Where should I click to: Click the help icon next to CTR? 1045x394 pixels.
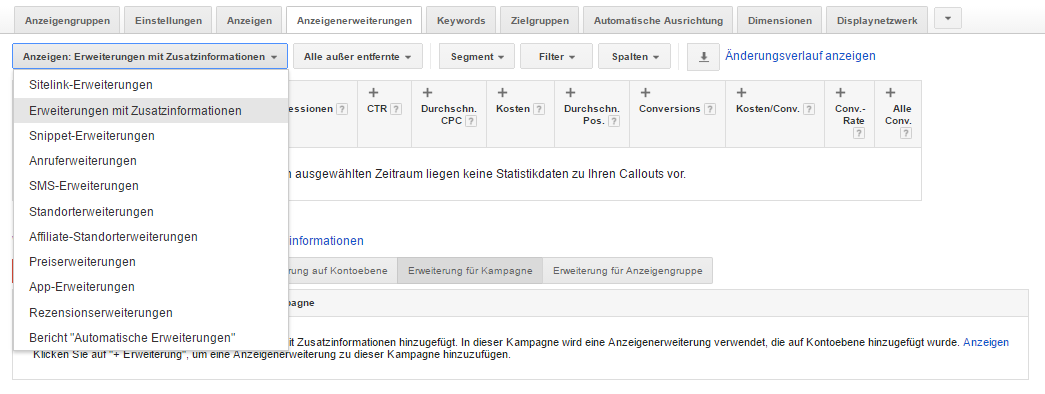pos(396,109)
